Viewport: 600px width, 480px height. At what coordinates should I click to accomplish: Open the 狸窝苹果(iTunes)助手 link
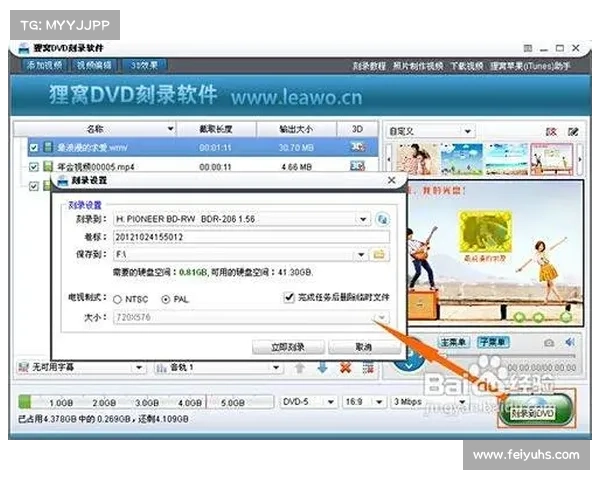tap(530, 66)
